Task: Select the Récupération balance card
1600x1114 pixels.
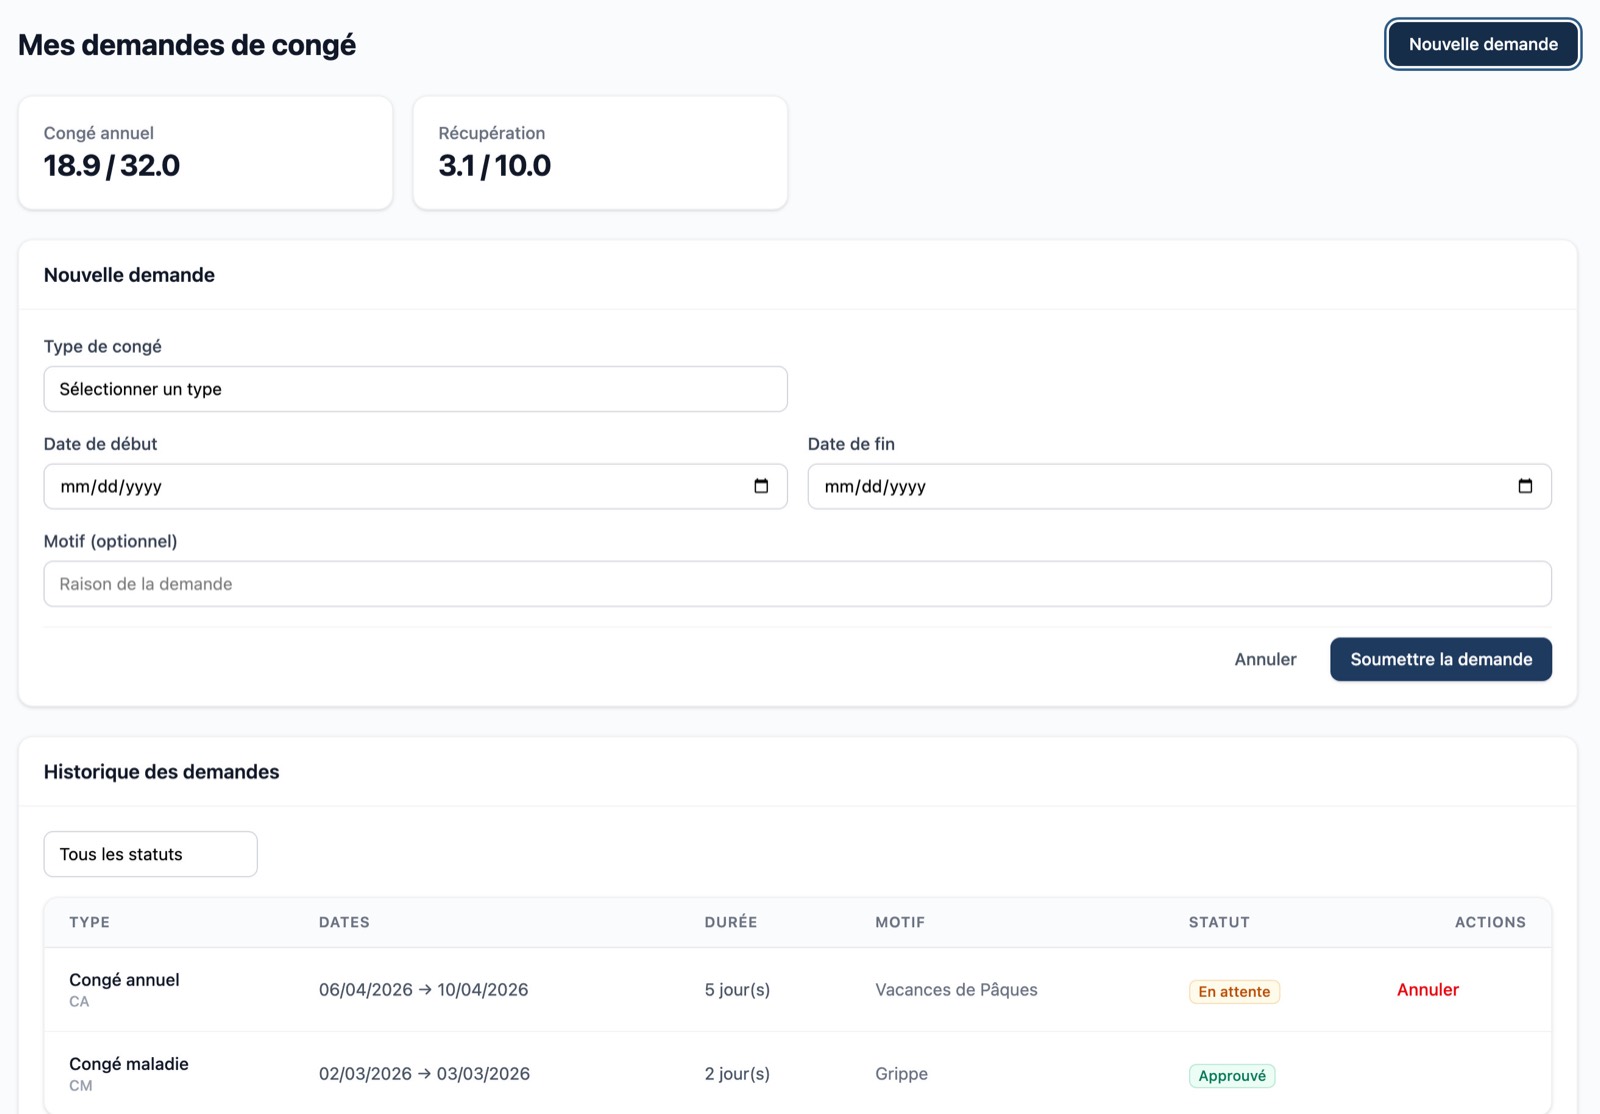Action: [600, 153]
